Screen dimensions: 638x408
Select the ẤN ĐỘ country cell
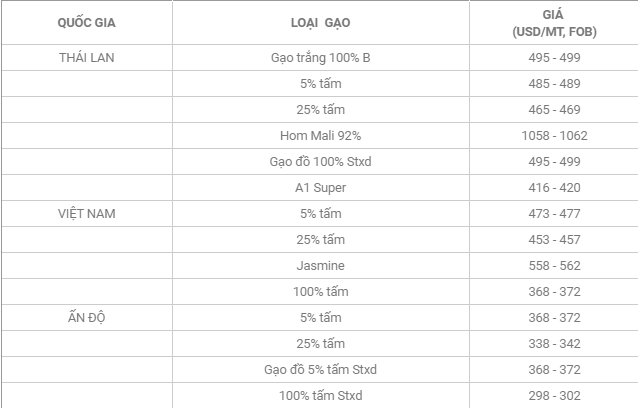coord(86,318)
